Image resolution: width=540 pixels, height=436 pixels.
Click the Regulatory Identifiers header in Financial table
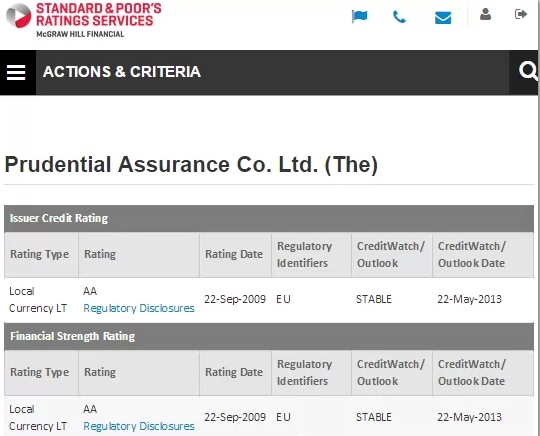pos(304,372)
